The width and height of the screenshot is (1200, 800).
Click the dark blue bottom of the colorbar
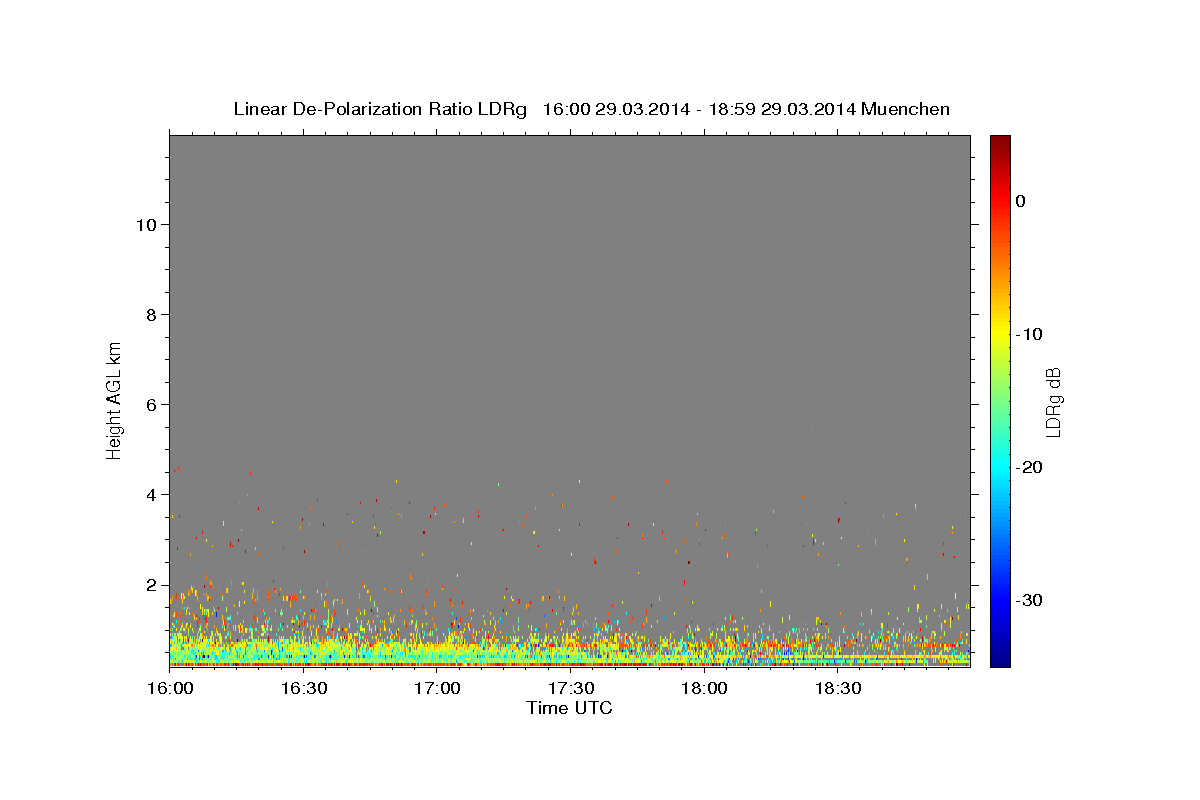[x=1000, y=657]
